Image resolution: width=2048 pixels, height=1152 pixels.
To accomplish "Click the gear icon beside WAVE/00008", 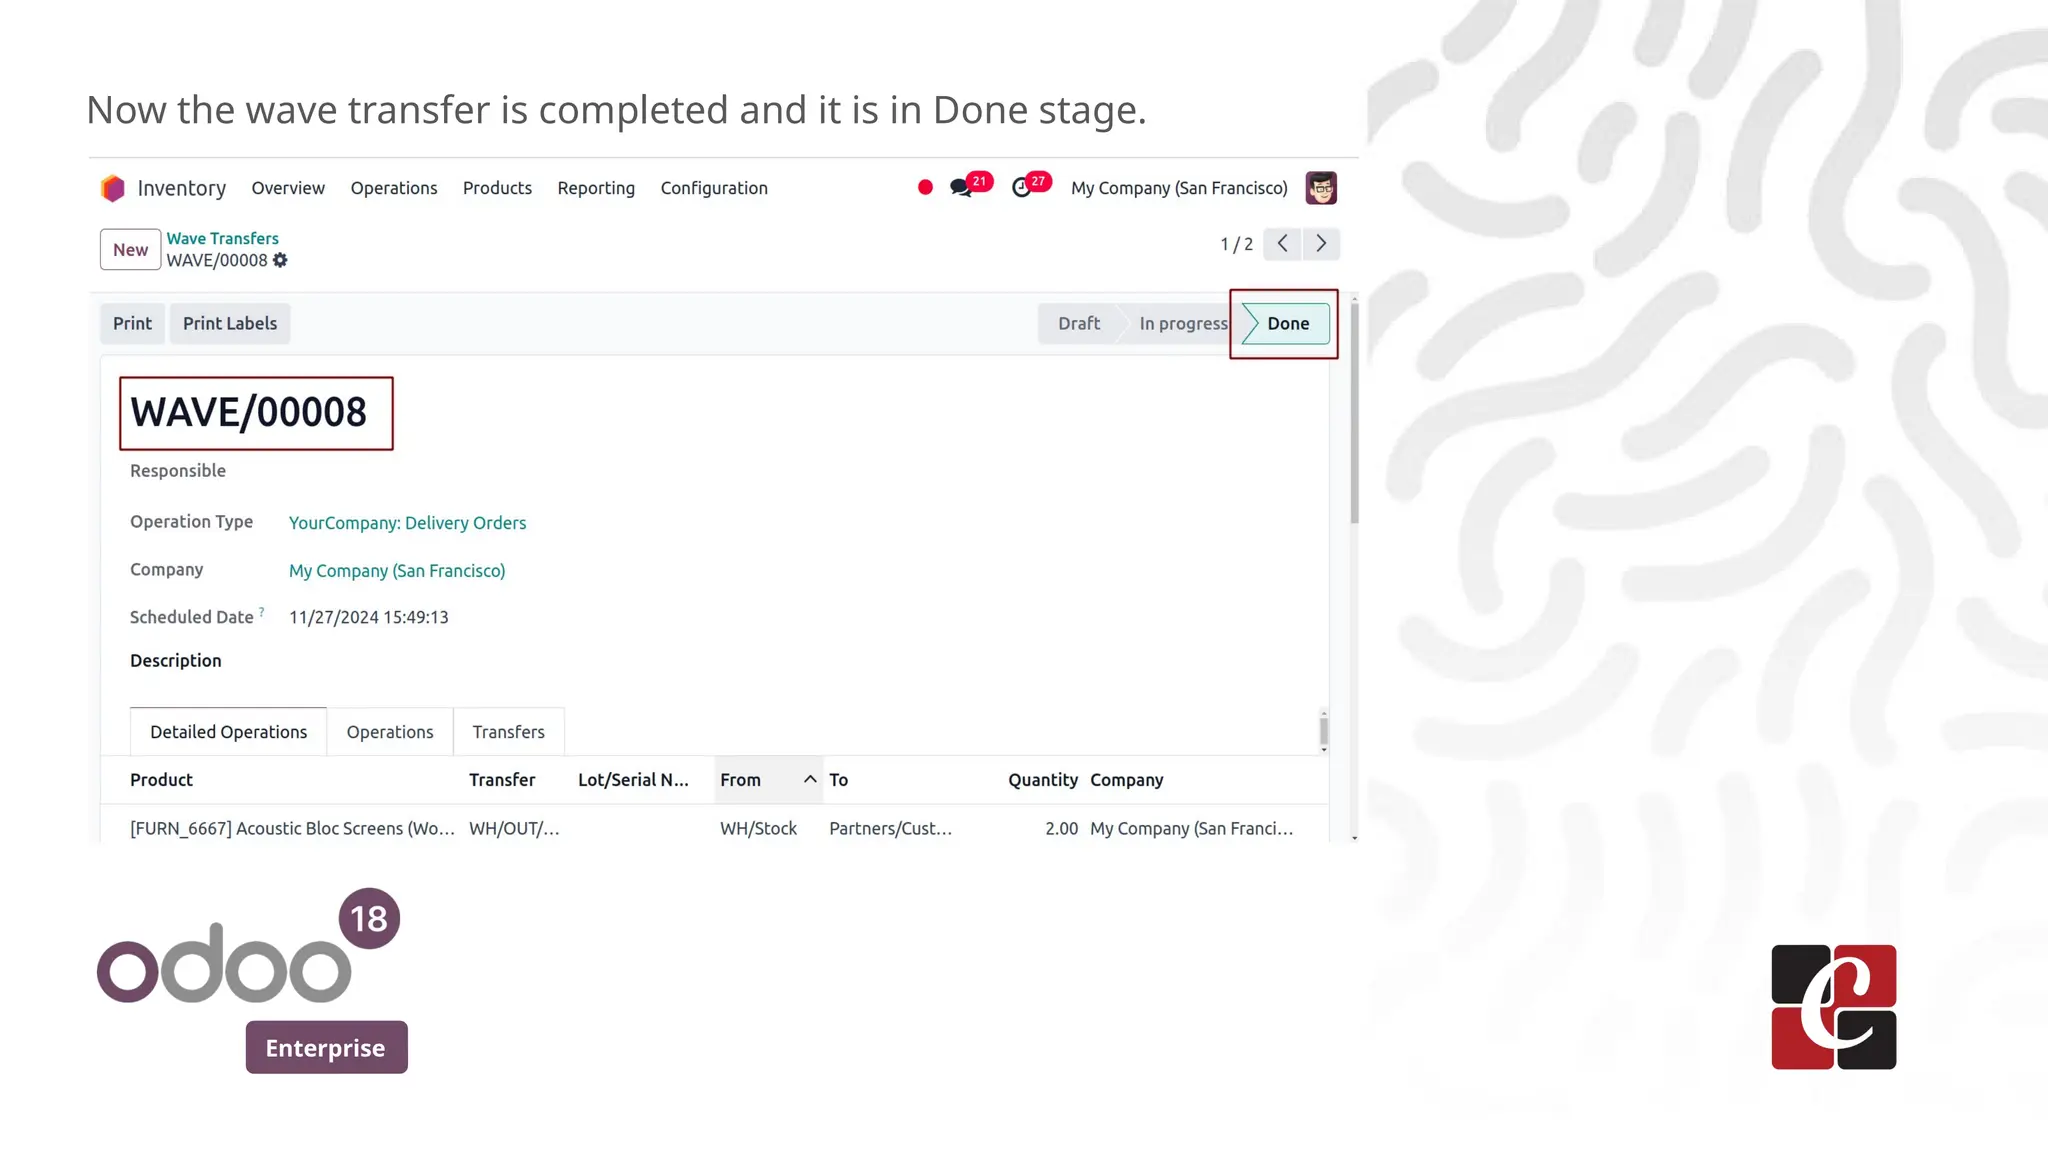I will tap(281, 261).
